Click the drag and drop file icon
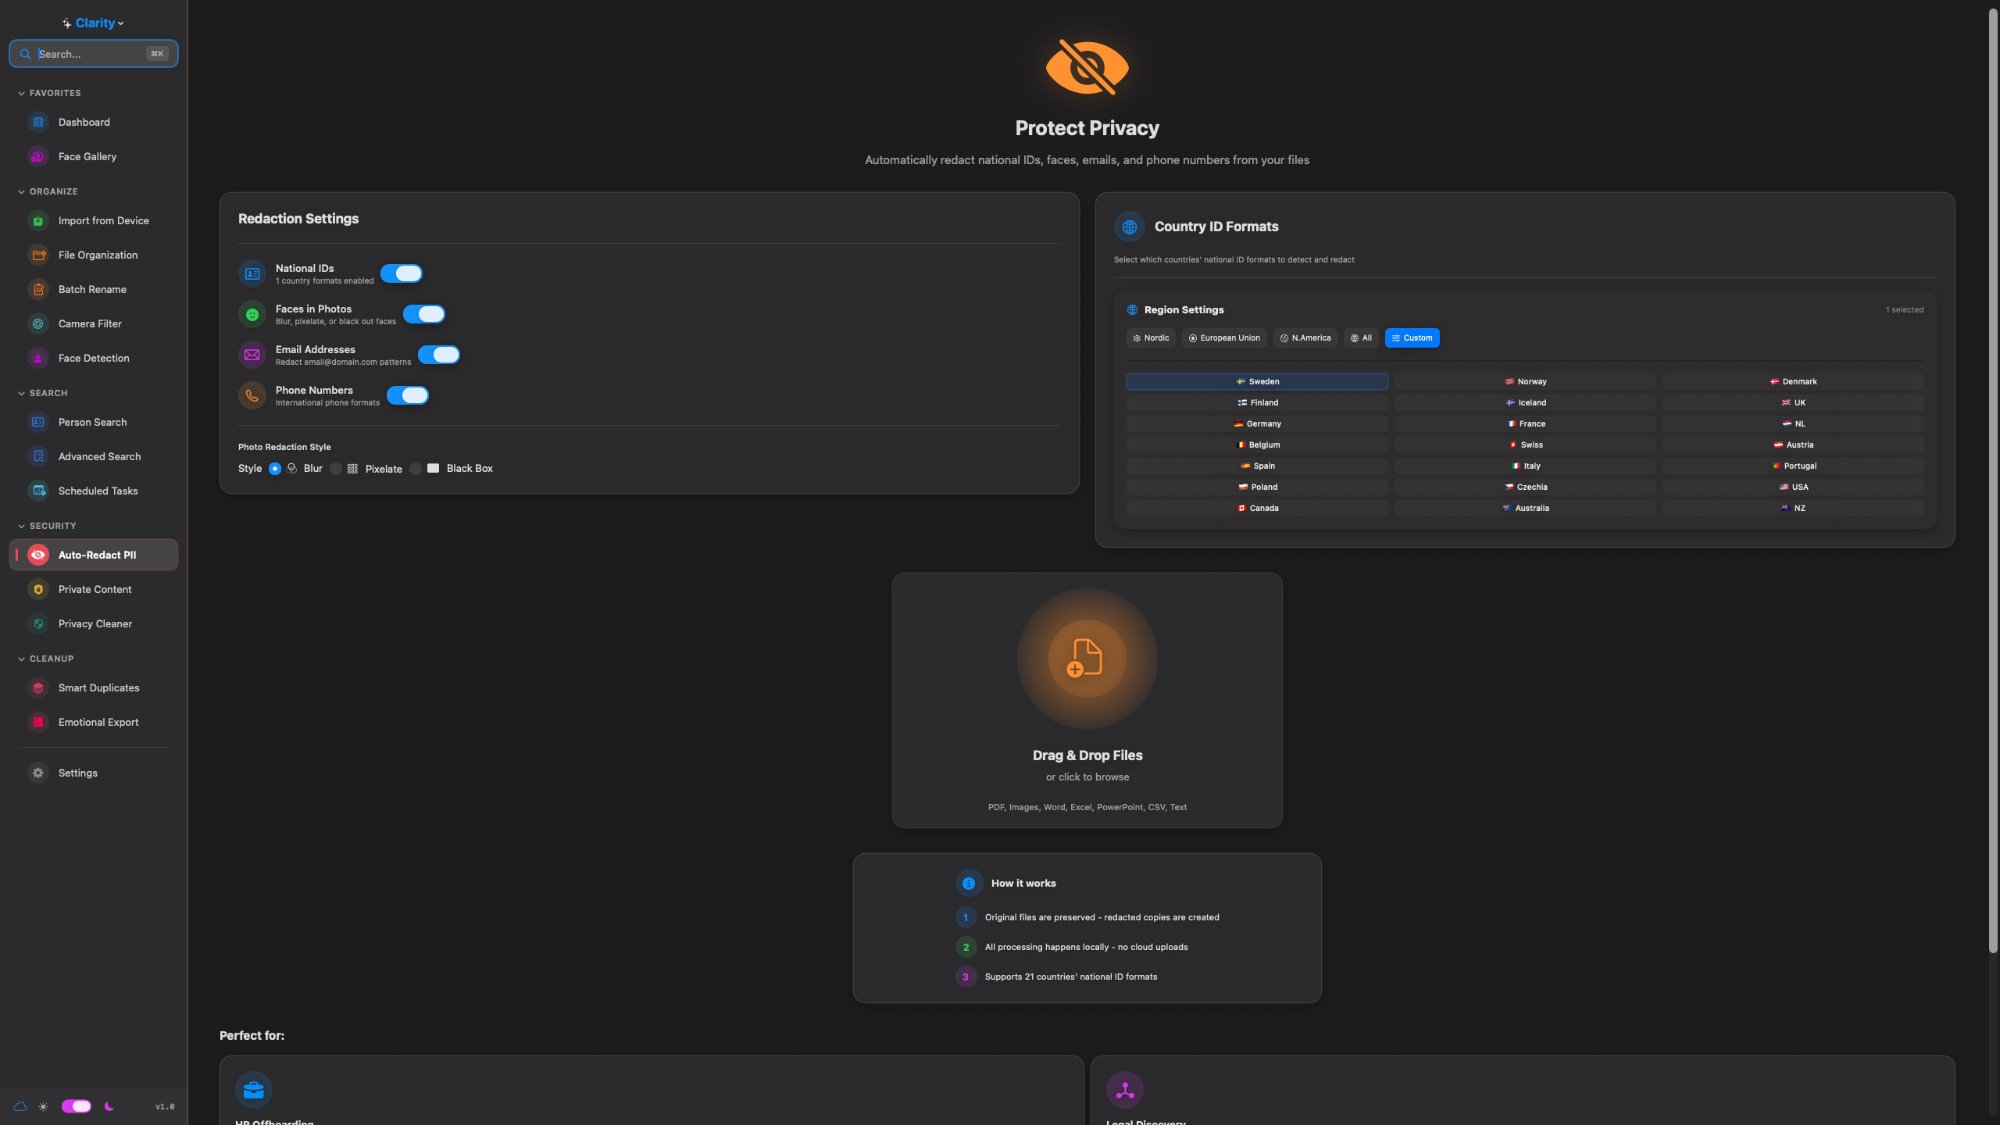Viewport: 2000px width, 1125px height. point(1086,659)
